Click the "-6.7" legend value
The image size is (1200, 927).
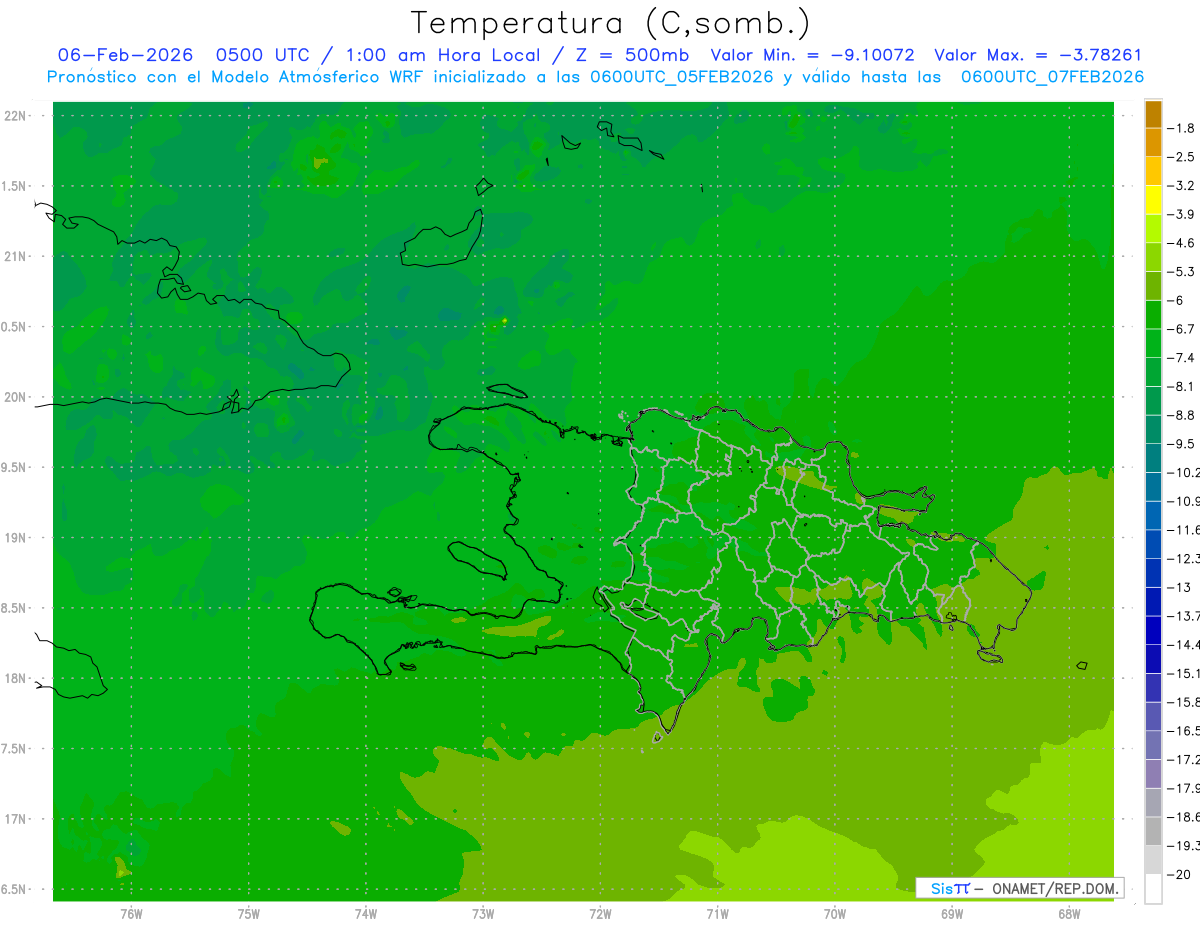point(1182,329)
